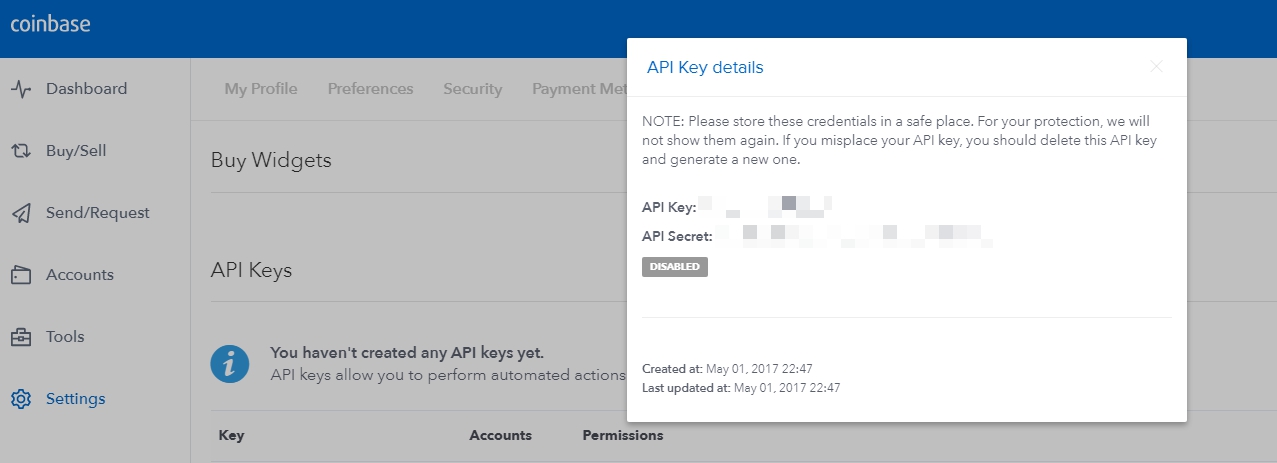Image resolution: width=1277 pixels, height=463 pixels.
Task: Click the coinbase logo
Action: tap(51, 24)
